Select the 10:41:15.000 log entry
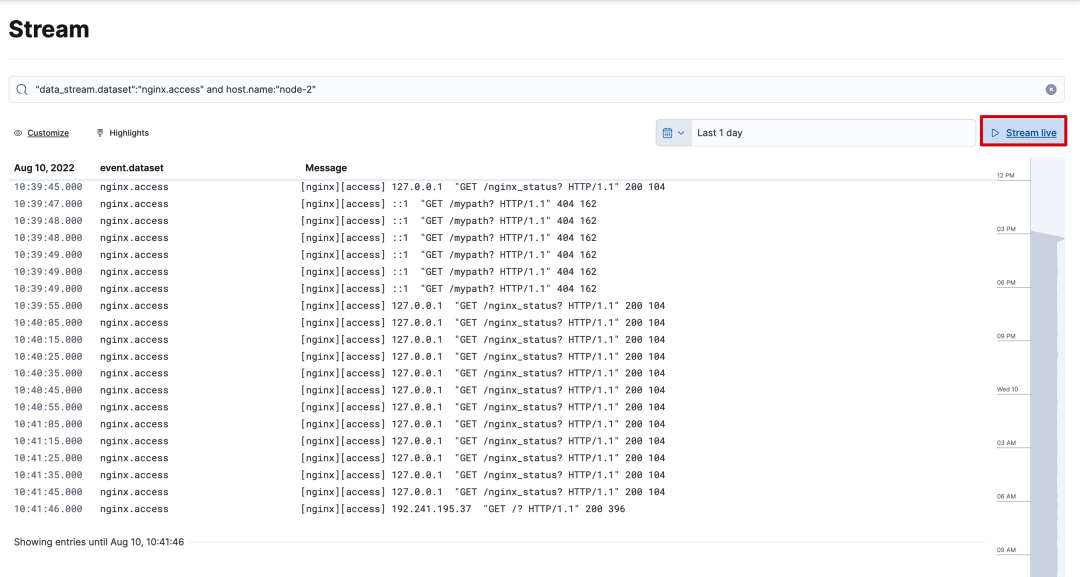Image resolution: width=1080 pixels, height=577 pixels. point(498,441)
